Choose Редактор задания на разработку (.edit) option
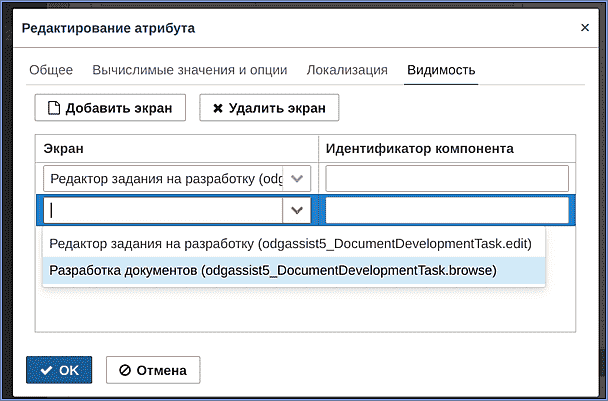 (x=294, y=244)
